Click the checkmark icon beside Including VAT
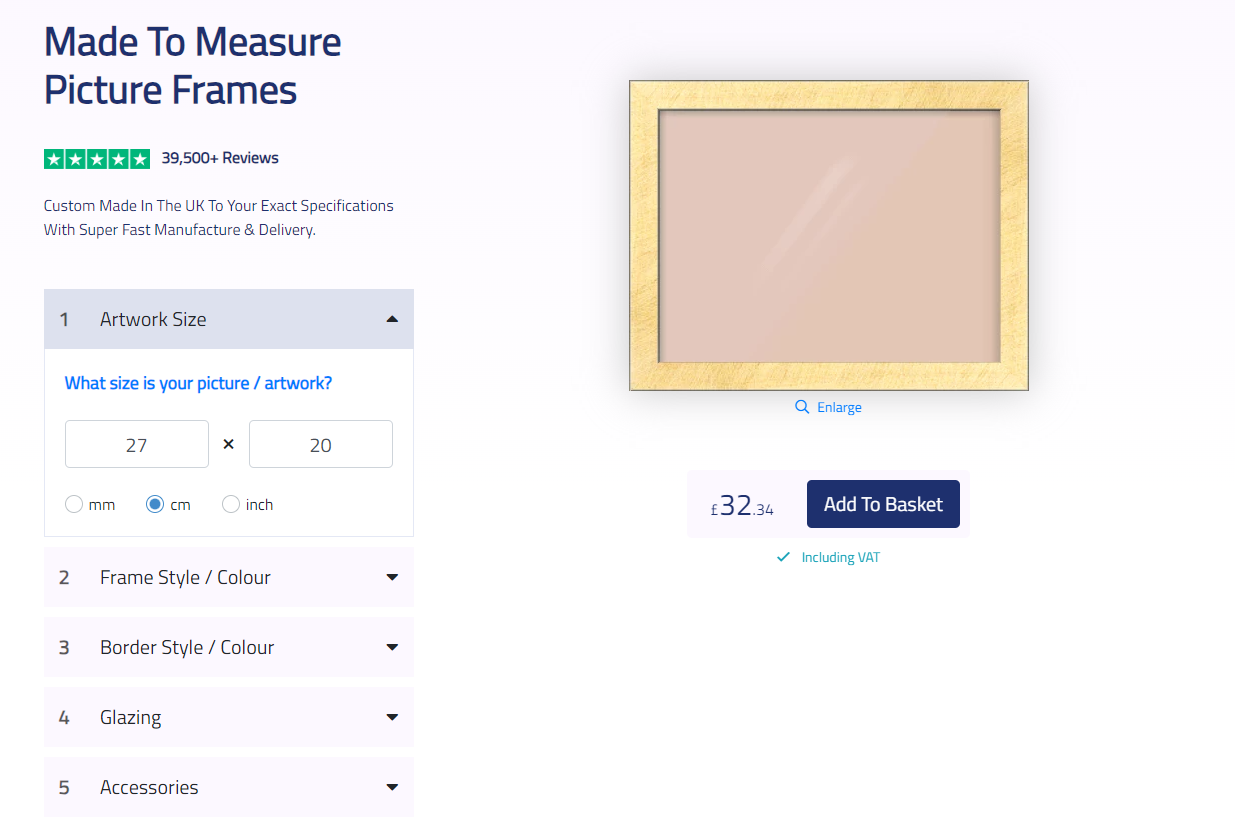This screenshot has width=1235, height=817. [x=784, y=557]
